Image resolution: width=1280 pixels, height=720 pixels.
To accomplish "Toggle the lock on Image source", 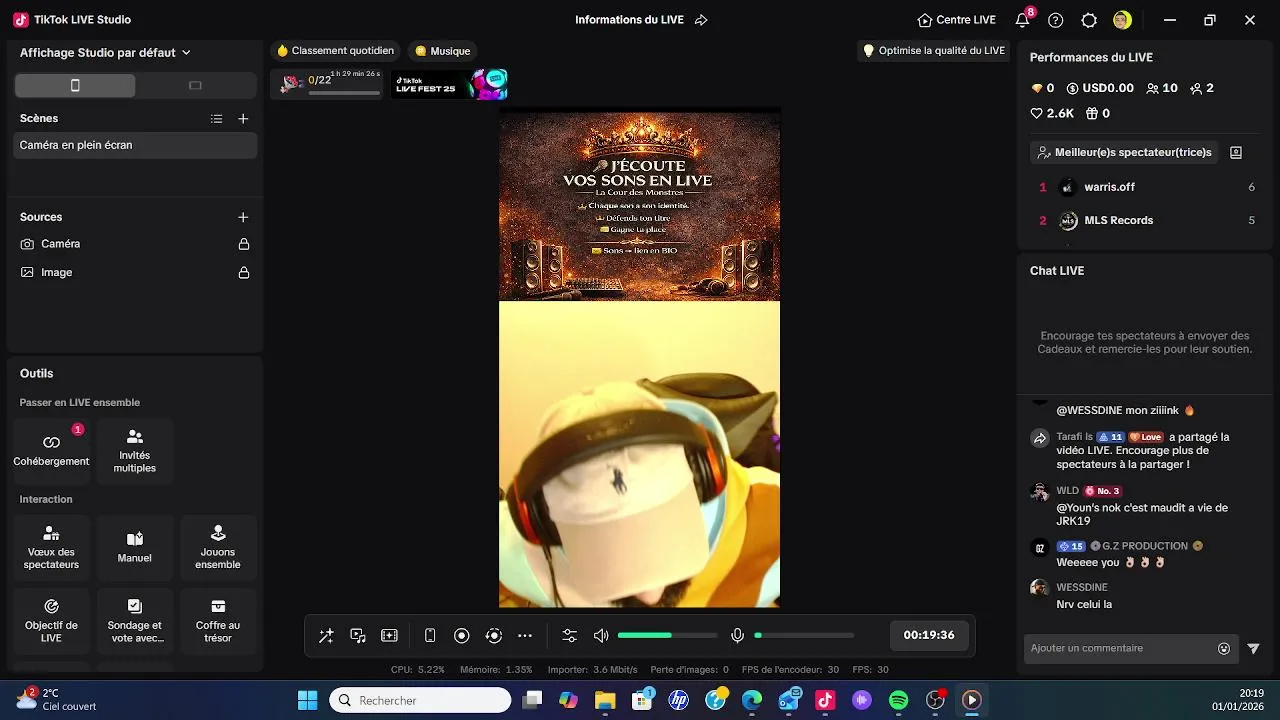I will (244, 272).
